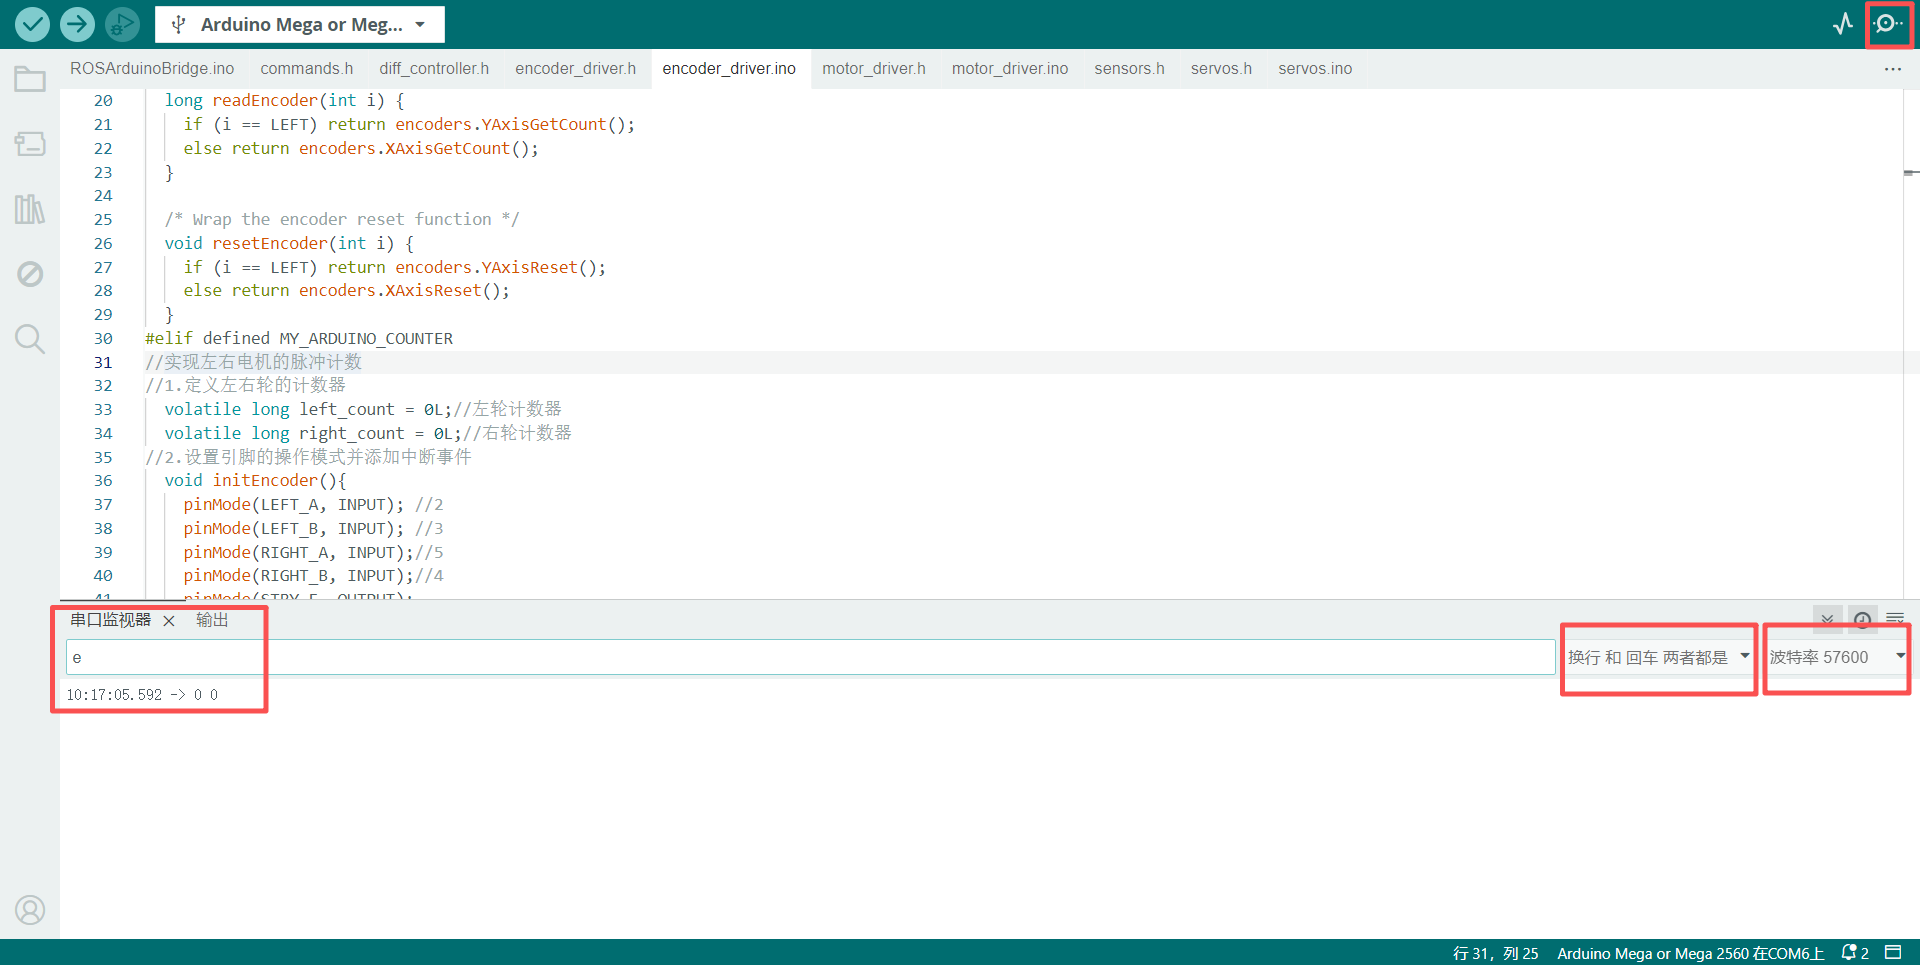Open the Sketchbook folder in sidebar
Viewport: 1920px width, 965px height.
pyautogui.click(x=30, y=79)
